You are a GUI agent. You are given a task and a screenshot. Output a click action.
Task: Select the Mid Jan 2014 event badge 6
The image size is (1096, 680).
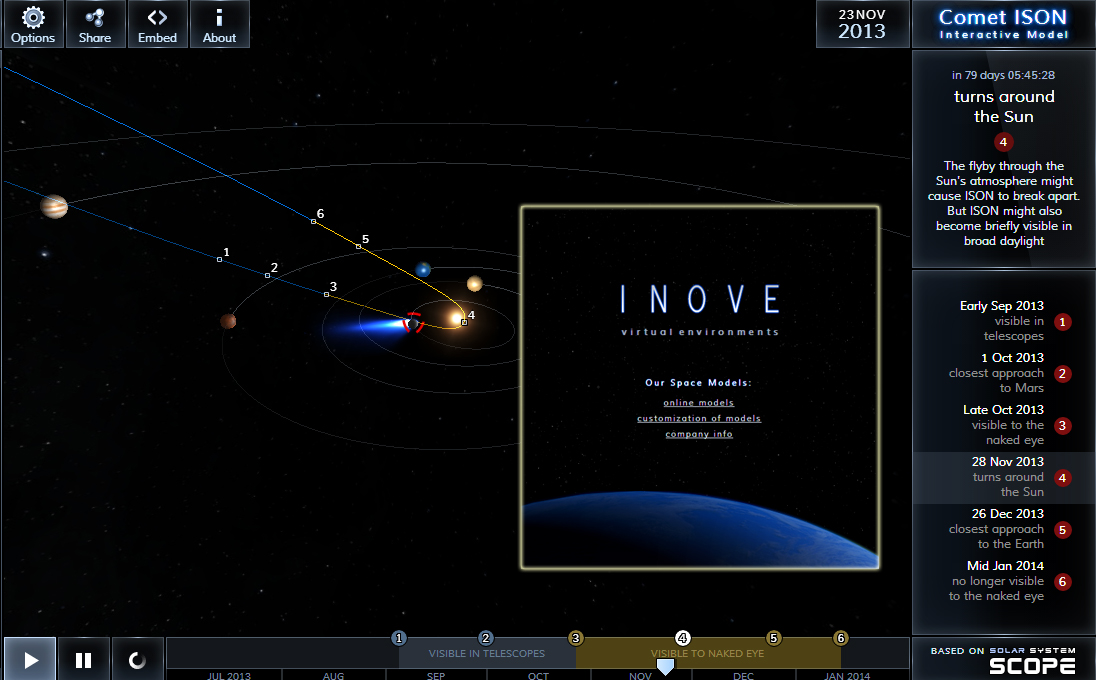click(x=1062, y=581)
